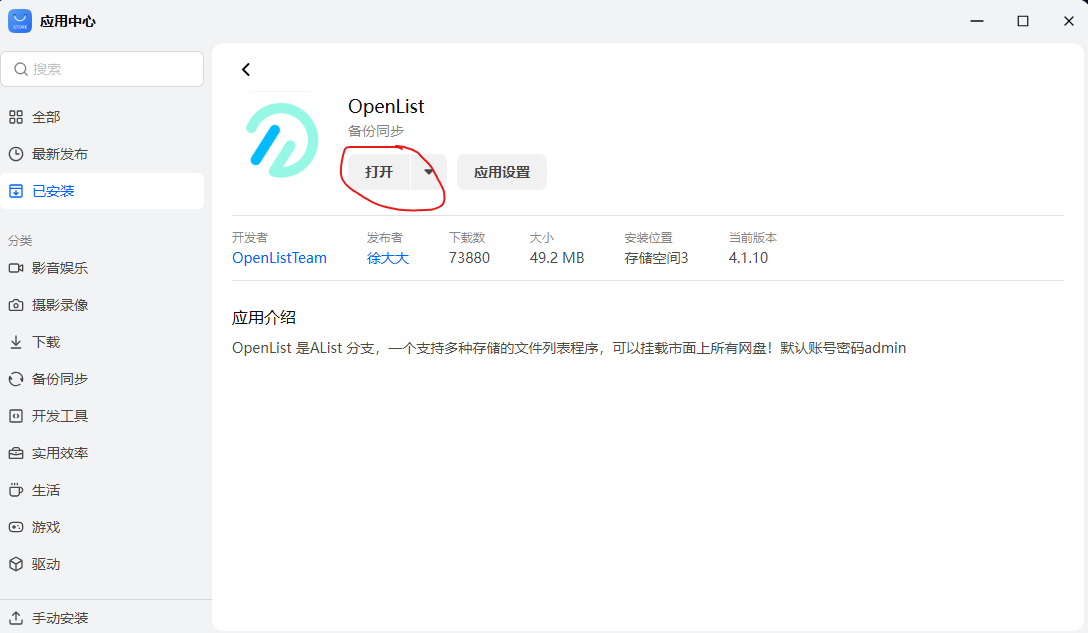Click the 驱动 cube icon
Screen dimensions: 1088x633
coord(16,564)
